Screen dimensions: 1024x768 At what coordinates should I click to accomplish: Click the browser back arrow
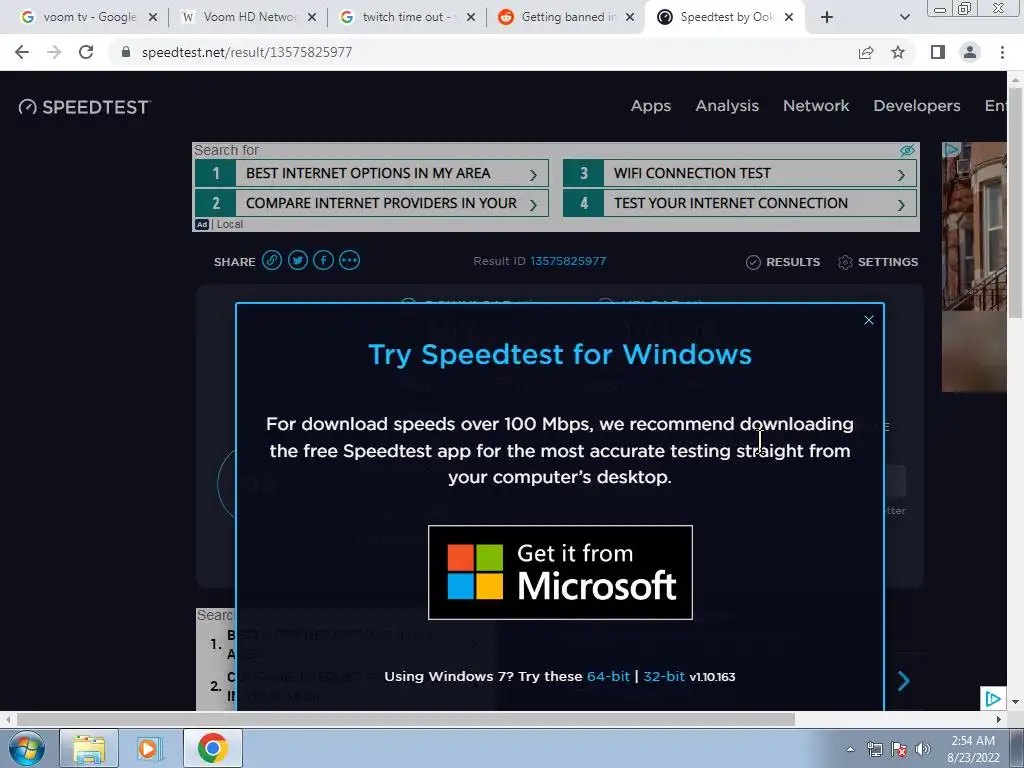[x=22, y=52]
